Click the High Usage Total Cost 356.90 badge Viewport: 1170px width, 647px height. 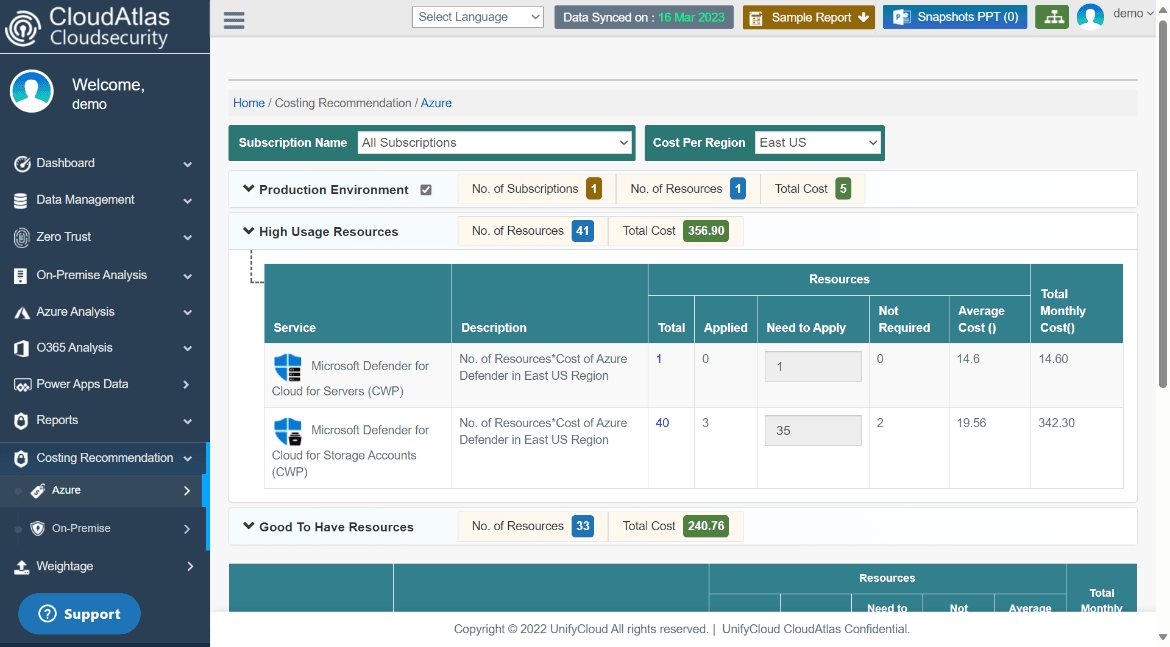pos(706,231)
